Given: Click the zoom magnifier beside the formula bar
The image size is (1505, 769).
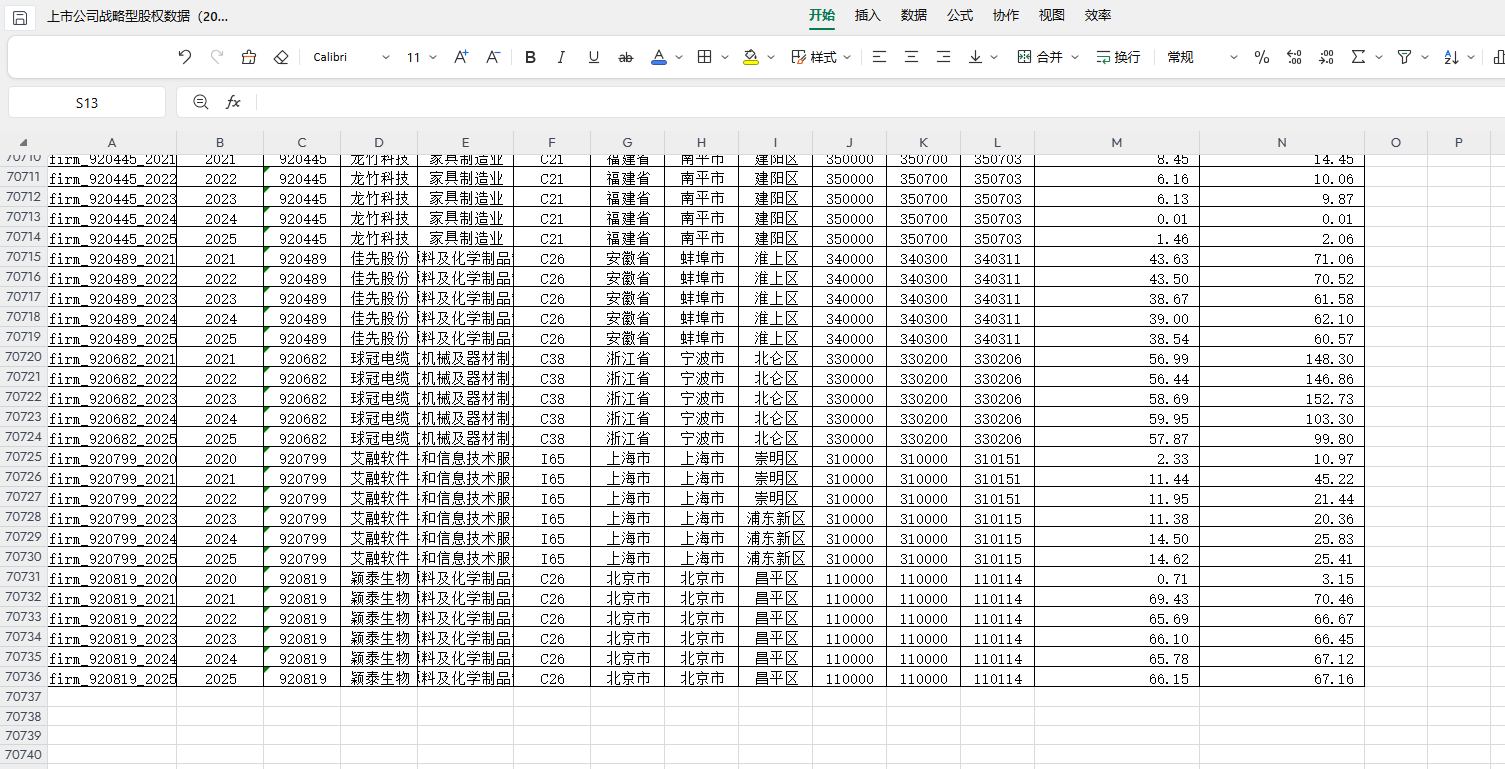Looking at the screenshot, I should [x=201, y=102].
